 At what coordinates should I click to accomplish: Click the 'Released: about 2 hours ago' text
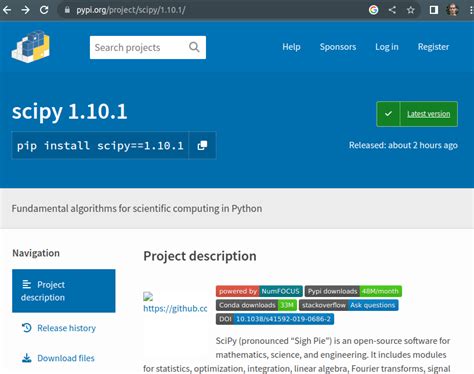point(403,145)
